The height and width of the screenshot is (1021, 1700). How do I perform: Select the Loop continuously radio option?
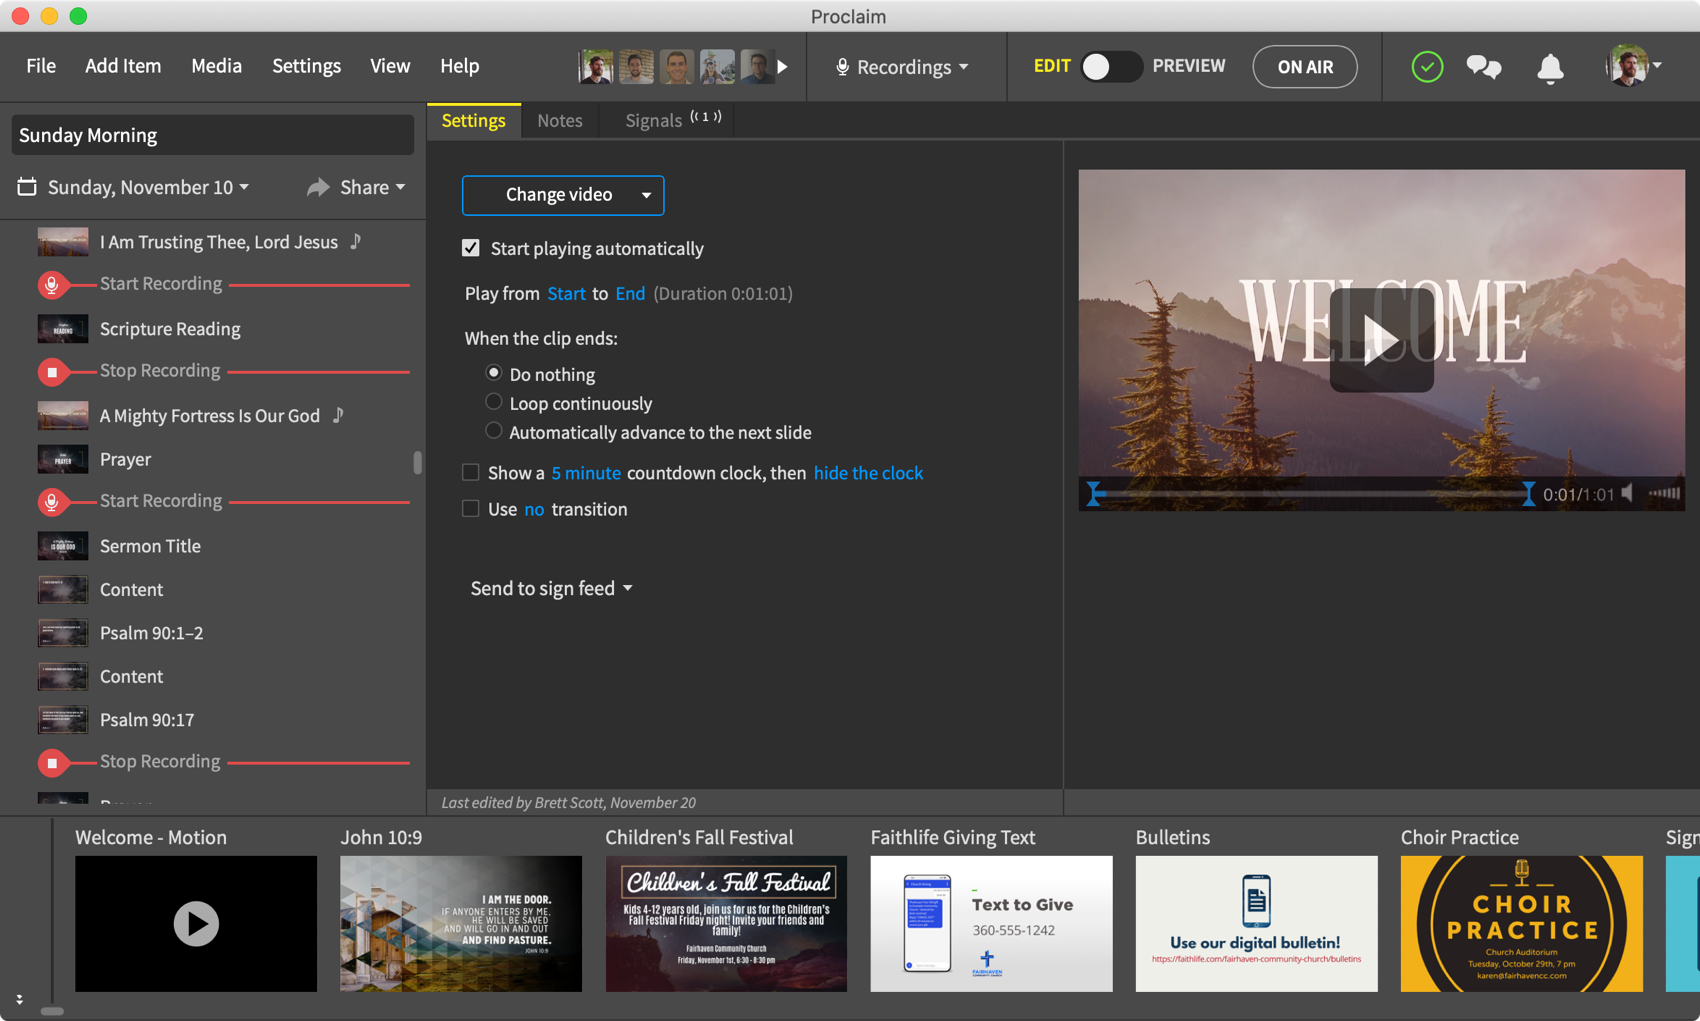pos(494,402)
